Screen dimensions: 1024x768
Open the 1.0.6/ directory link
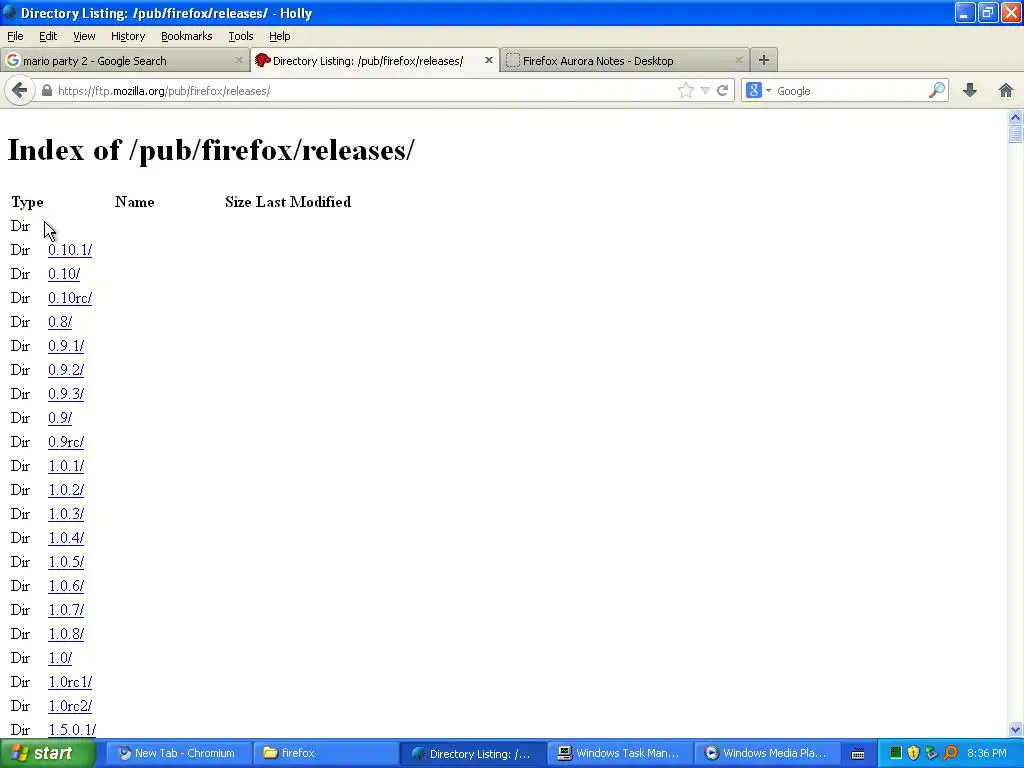66,586
